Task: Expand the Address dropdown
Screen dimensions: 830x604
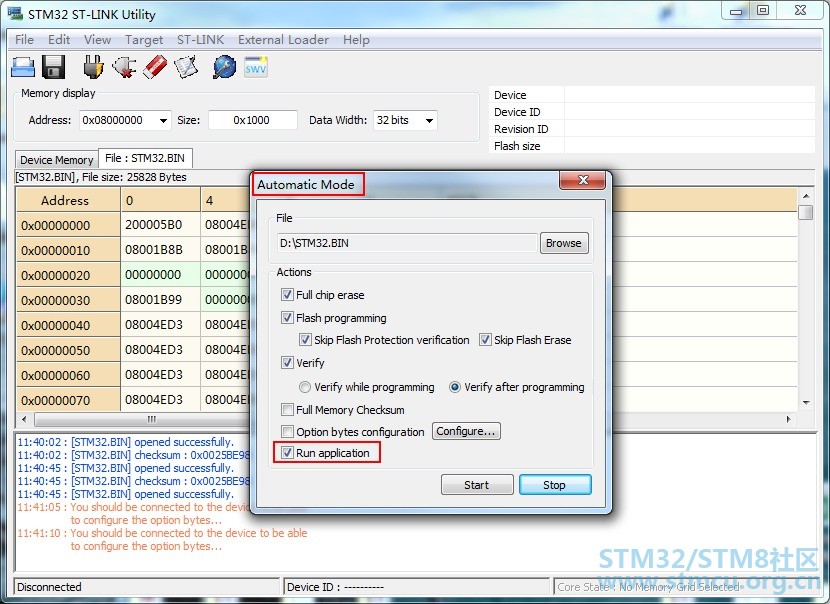Action: 164,121
